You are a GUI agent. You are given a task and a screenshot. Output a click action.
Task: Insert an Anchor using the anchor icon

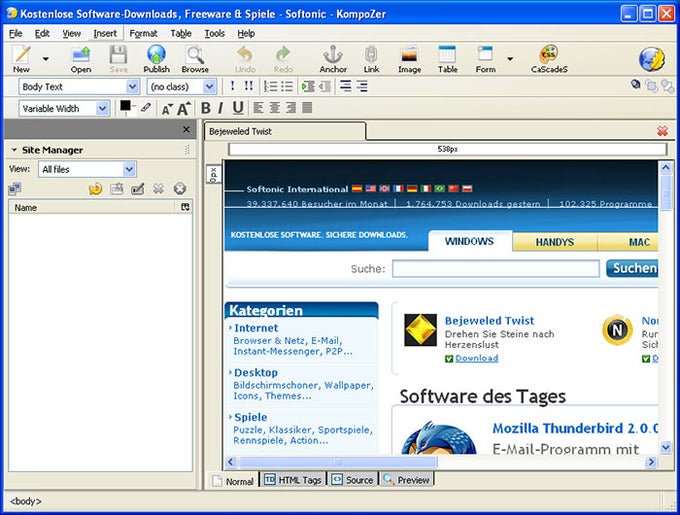pos(333,59)
